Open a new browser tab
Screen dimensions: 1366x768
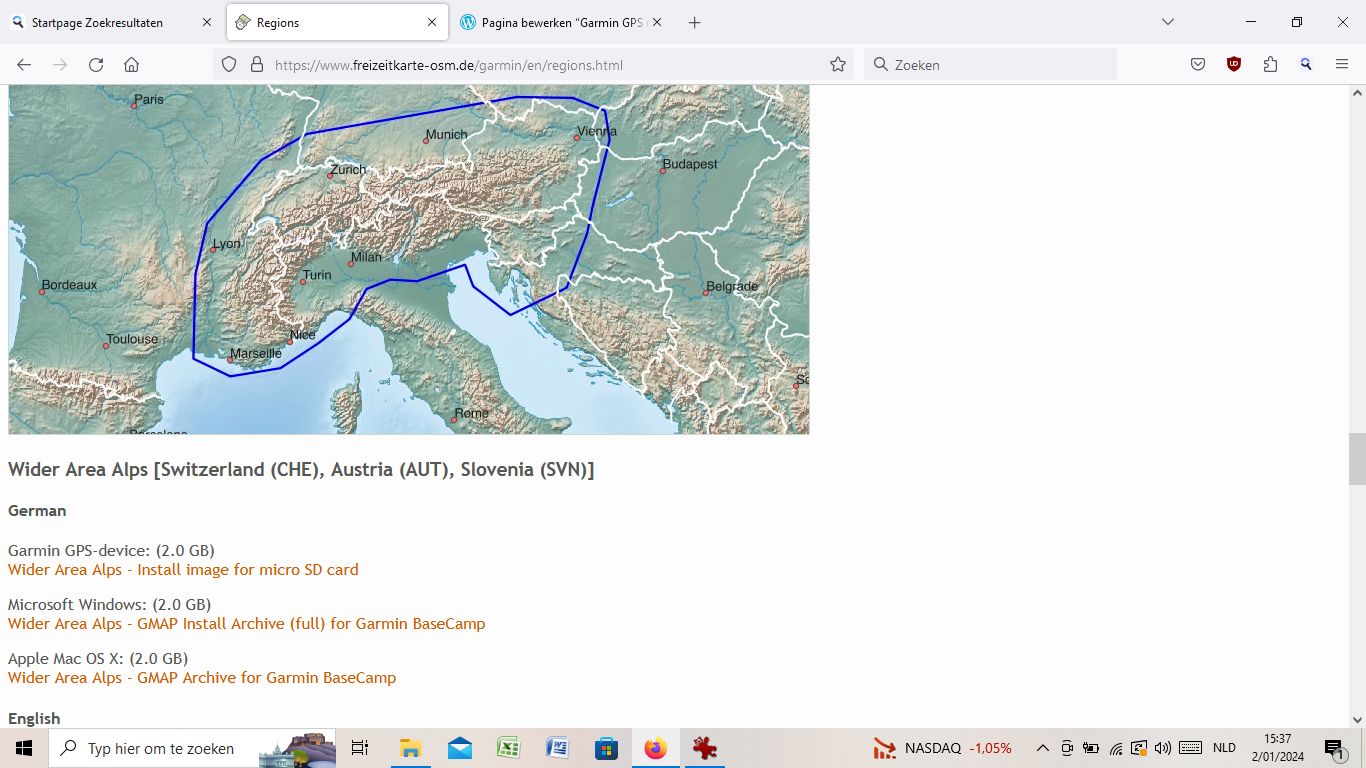(x=695, y=22)
